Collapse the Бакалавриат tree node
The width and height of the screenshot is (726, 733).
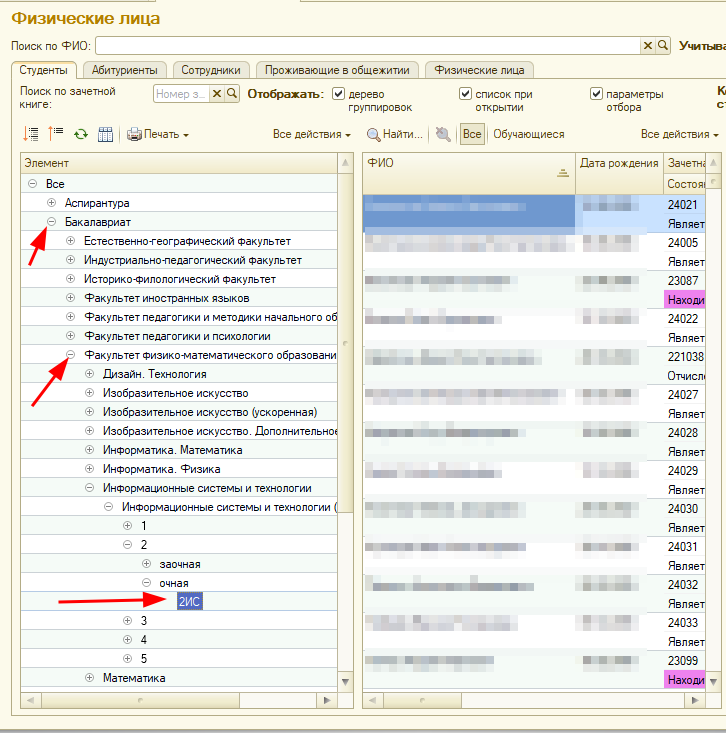click(52, 222)
